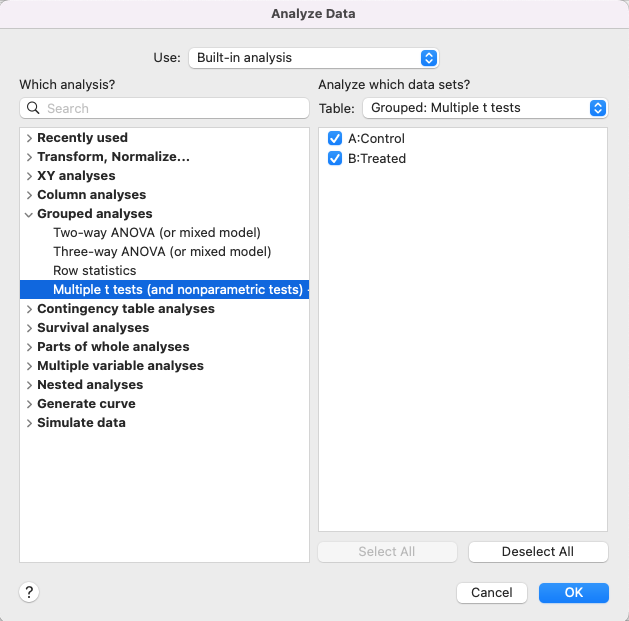Uncheck the A:Control data set

(x=335, y=139)
